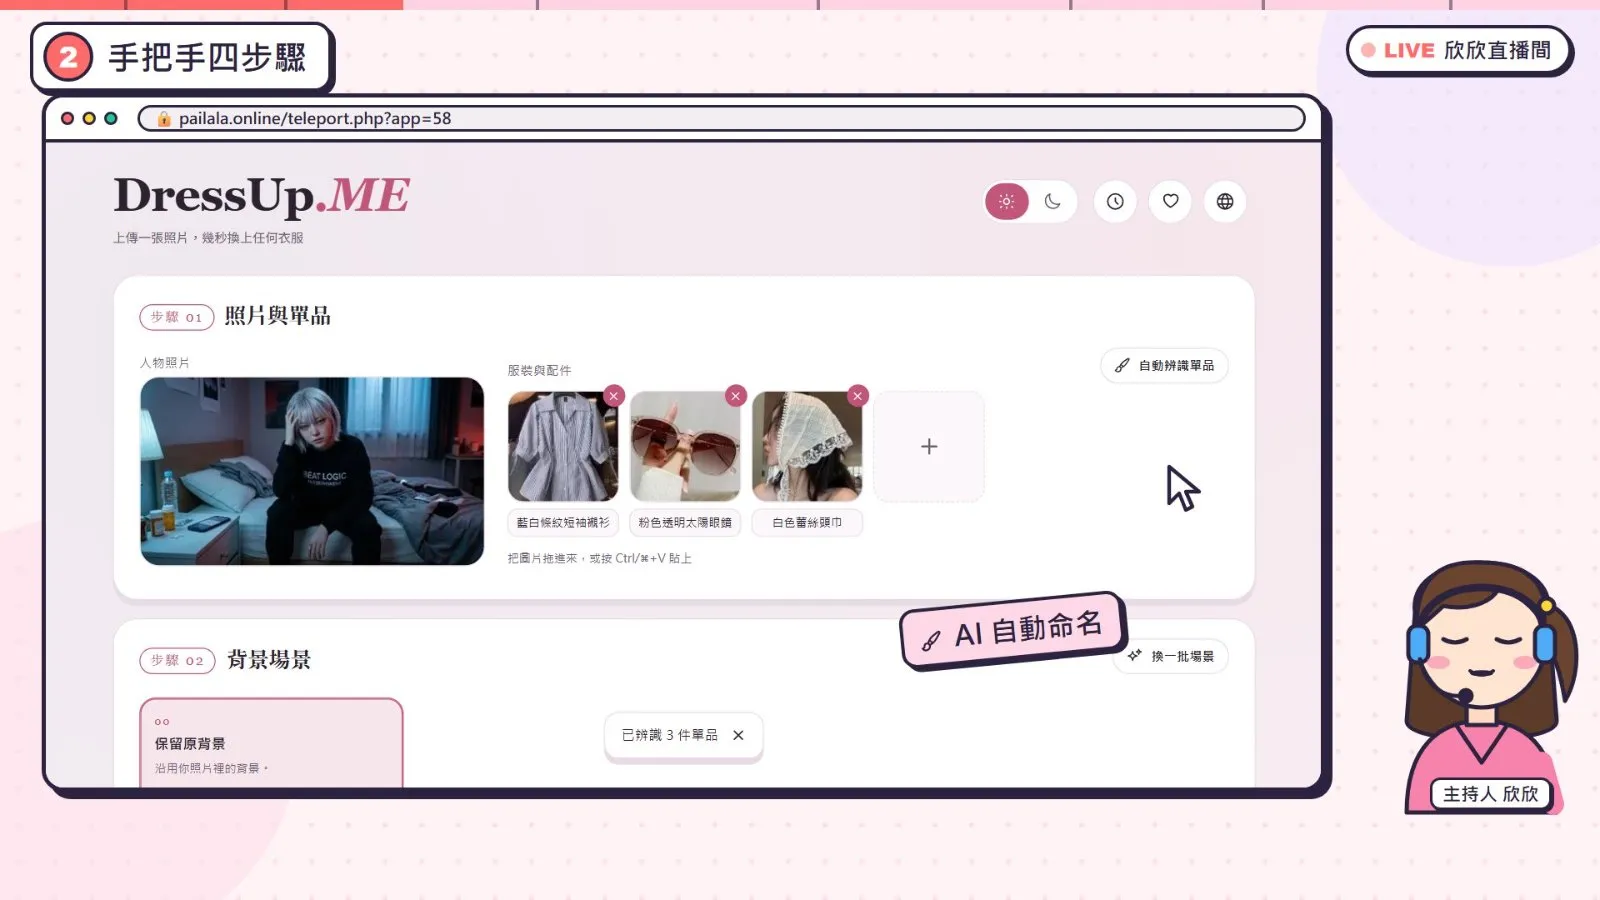The image size is (1600, 900).
Task: Click the 換一批場景 button
Action: pyautogui.click(x=1171, y=656)
